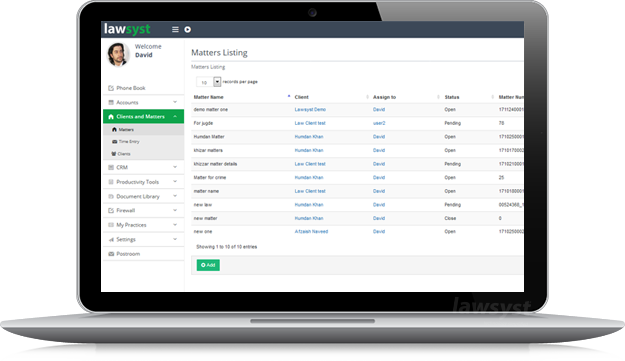
Task: Open the Lawsyst Demo client link
Action: (x=310, y=110)
